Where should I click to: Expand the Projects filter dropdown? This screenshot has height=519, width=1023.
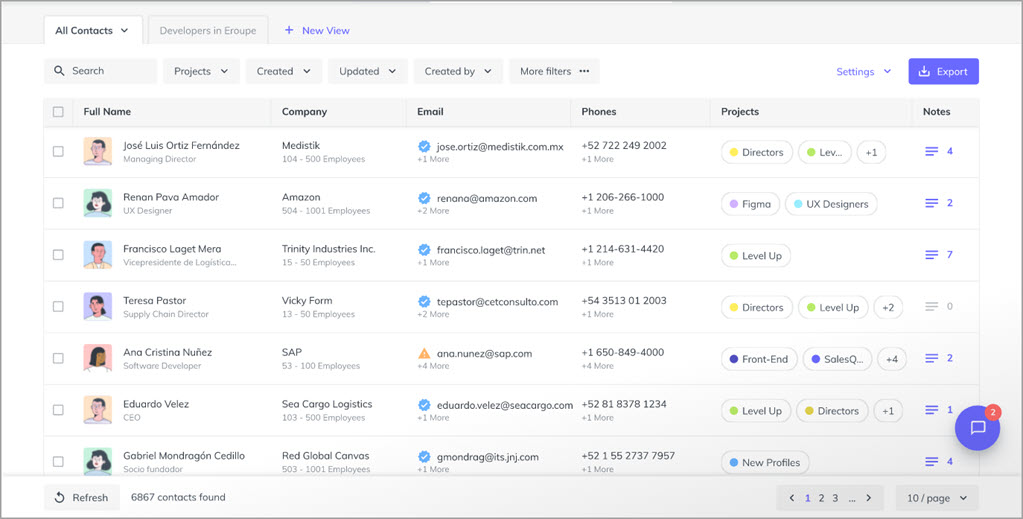201,71
